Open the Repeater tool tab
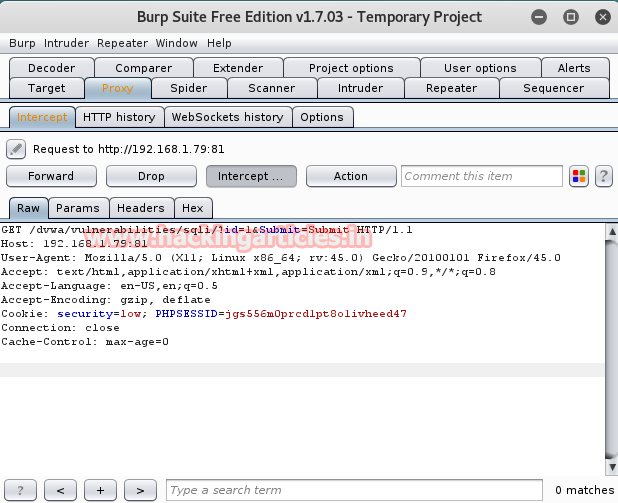The image size is (618, 503). pos(451,88)
